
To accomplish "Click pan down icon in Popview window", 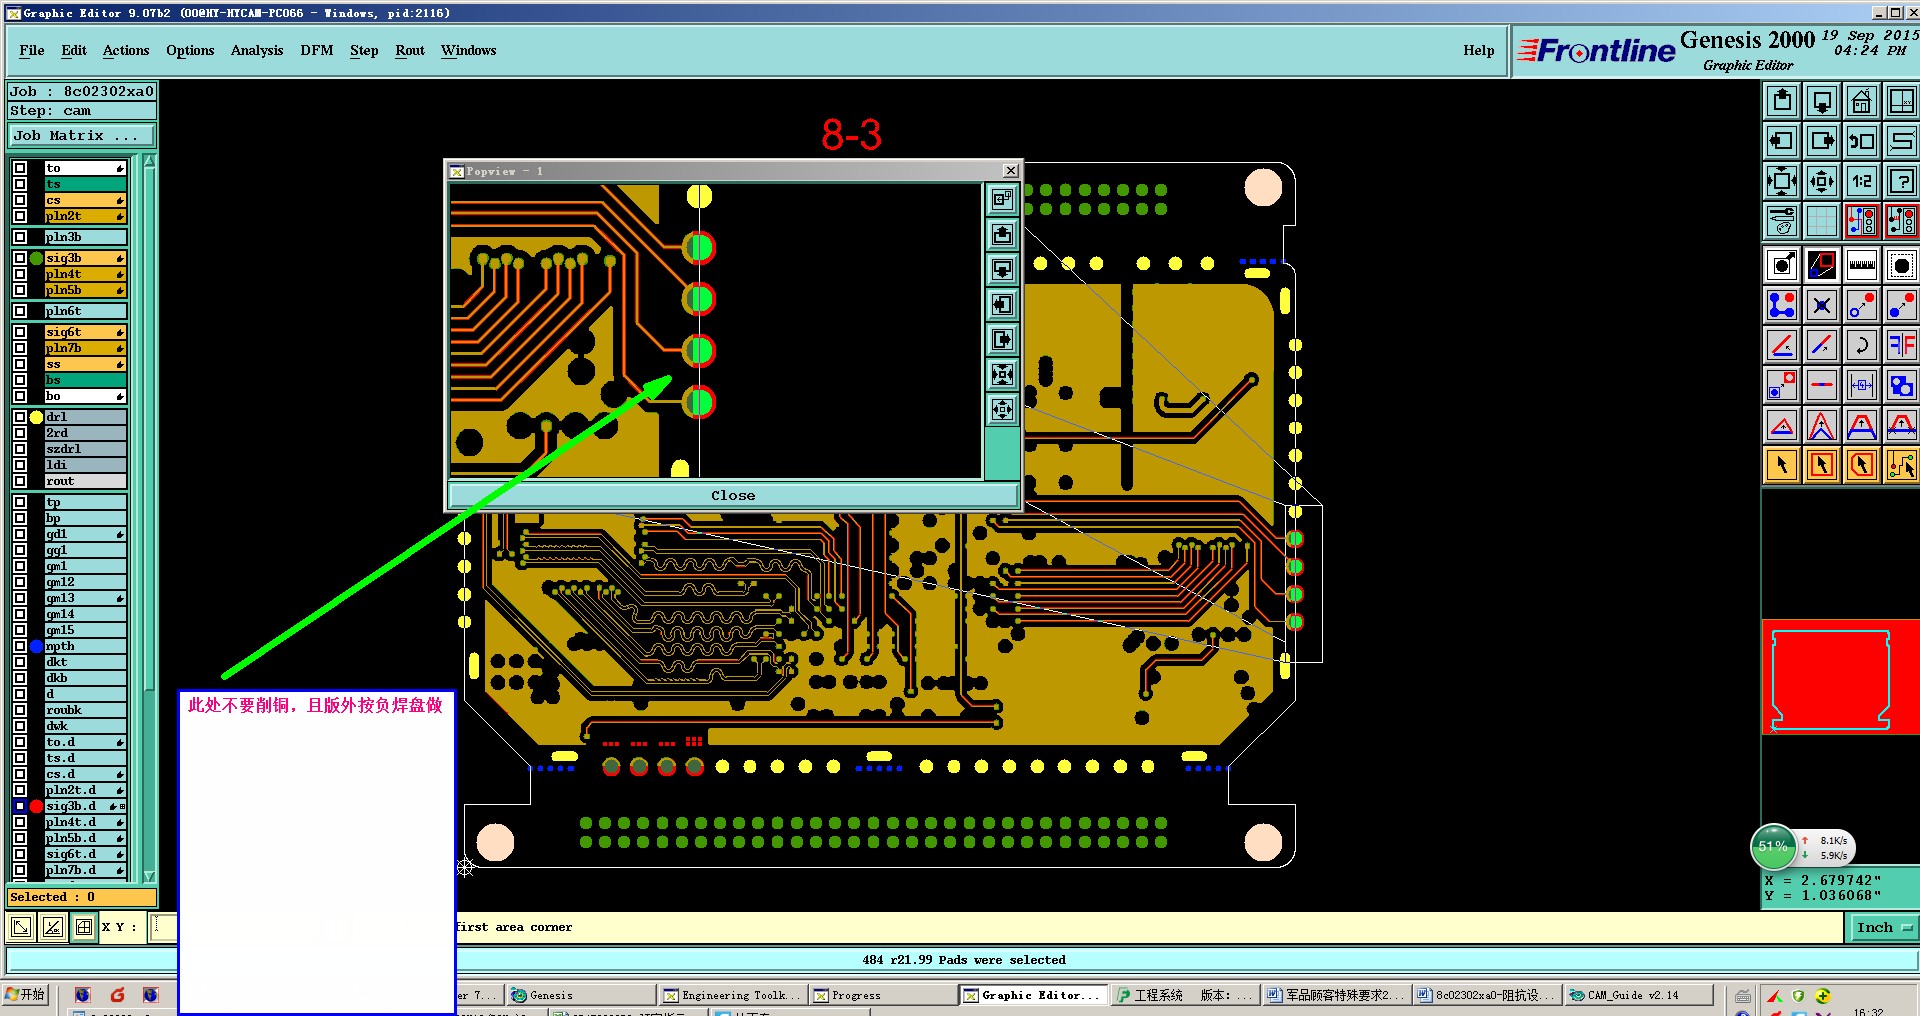I will pos(1002,270).
